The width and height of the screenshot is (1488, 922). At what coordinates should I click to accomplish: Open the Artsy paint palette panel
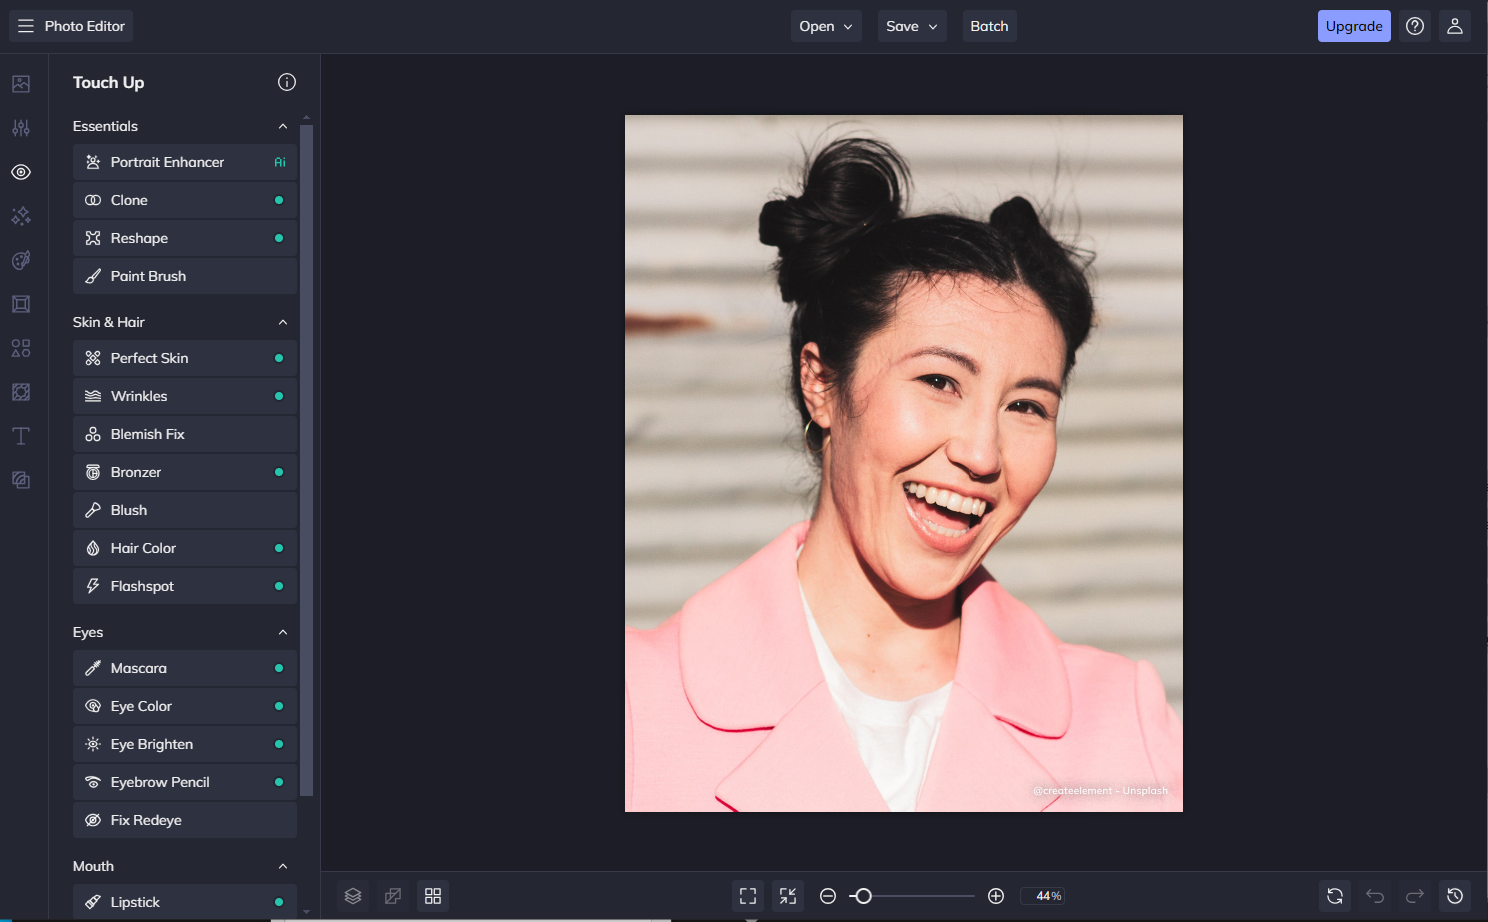(x=21, y=260)
